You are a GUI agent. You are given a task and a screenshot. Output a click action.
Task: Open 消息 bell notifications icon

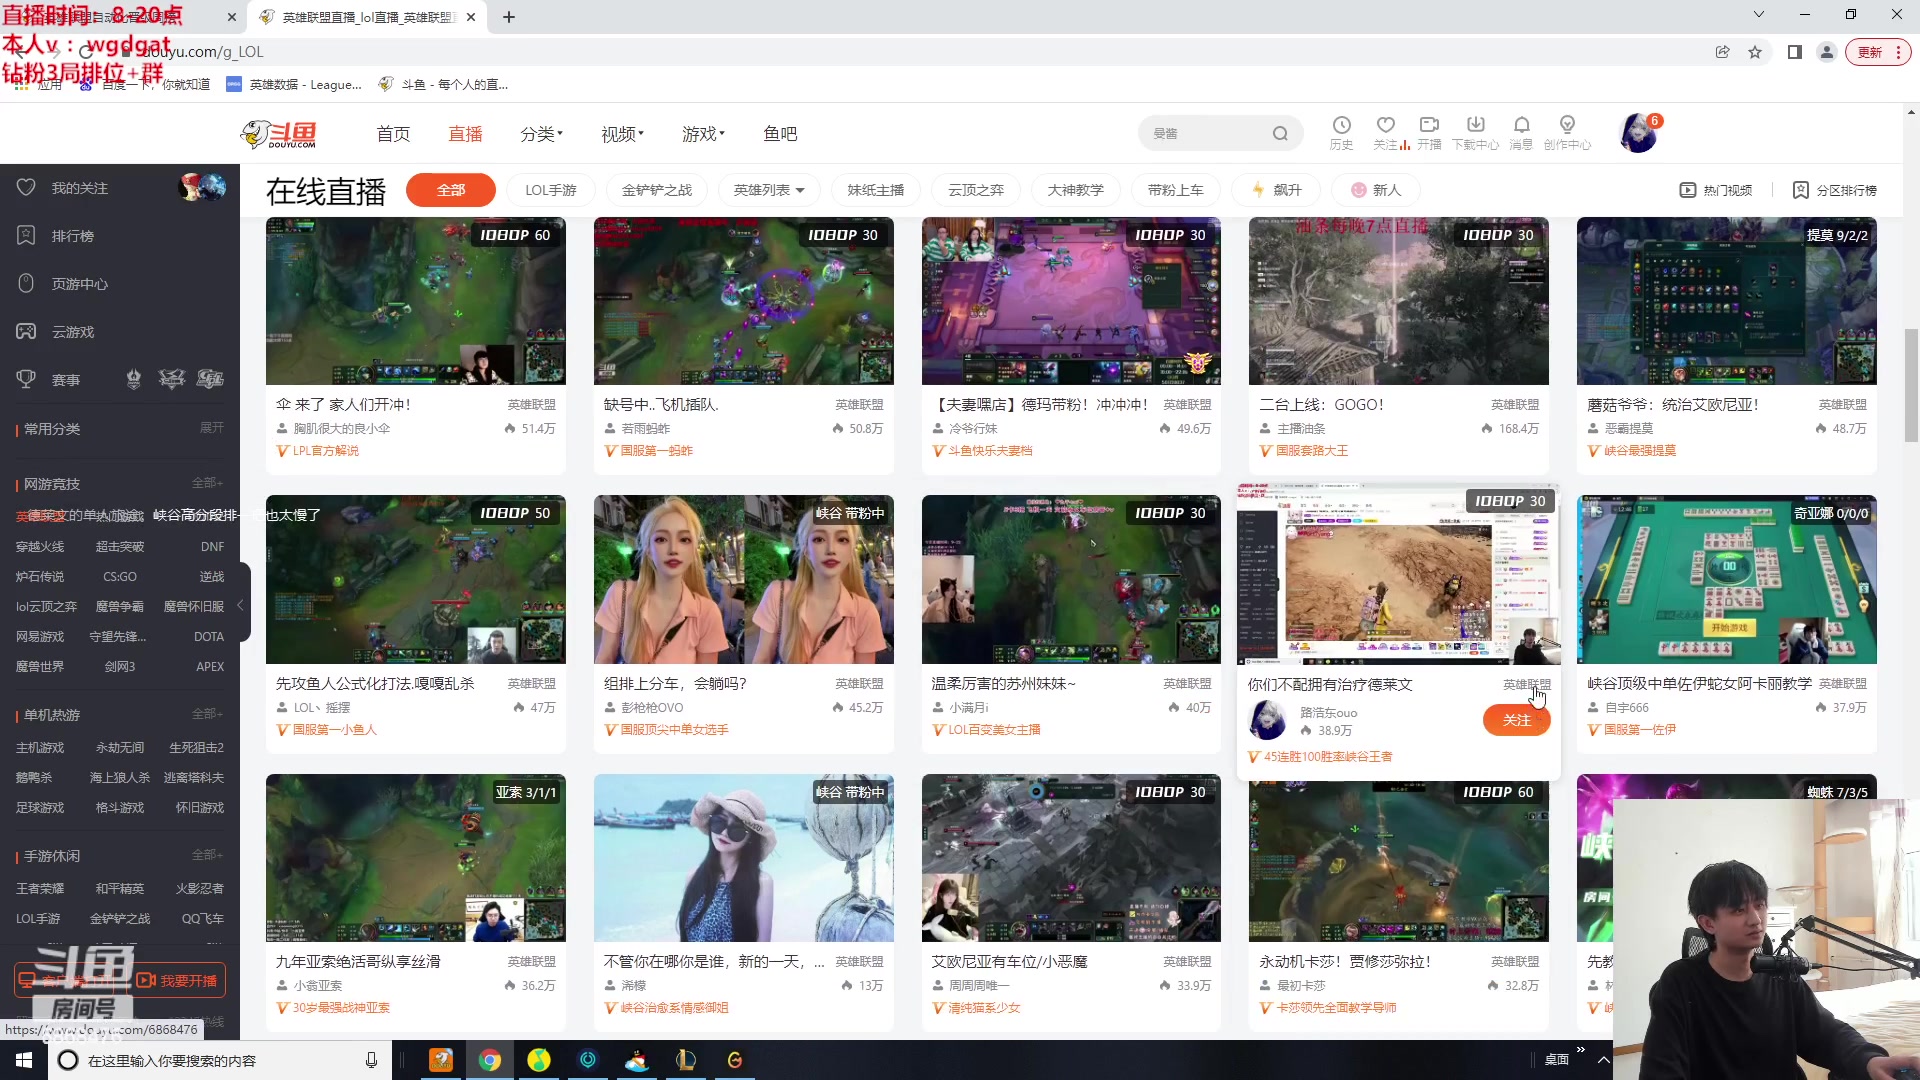(1521, 126)
